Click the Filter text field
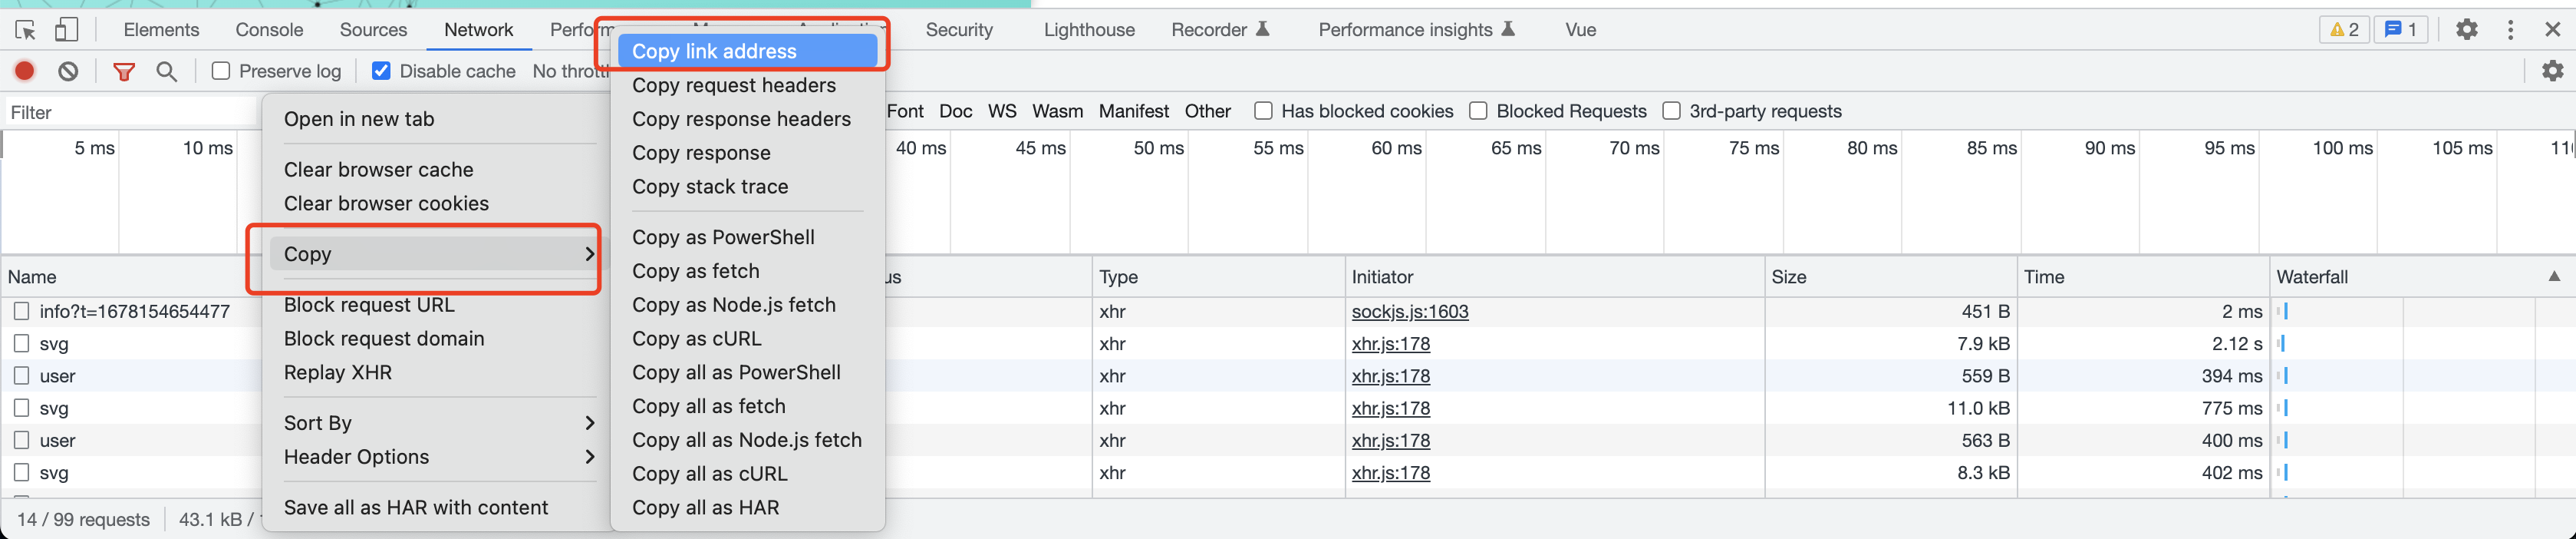Screen dimensions: 2576x539 130,113
